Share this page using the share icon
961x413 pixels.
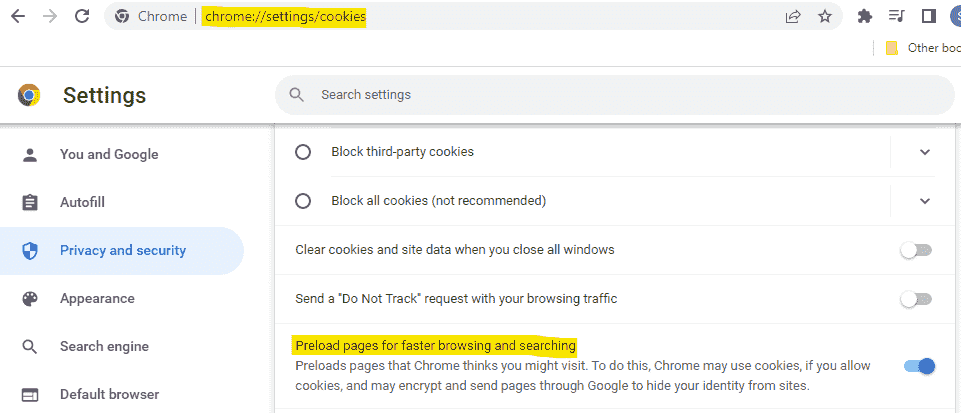[793, 16]
